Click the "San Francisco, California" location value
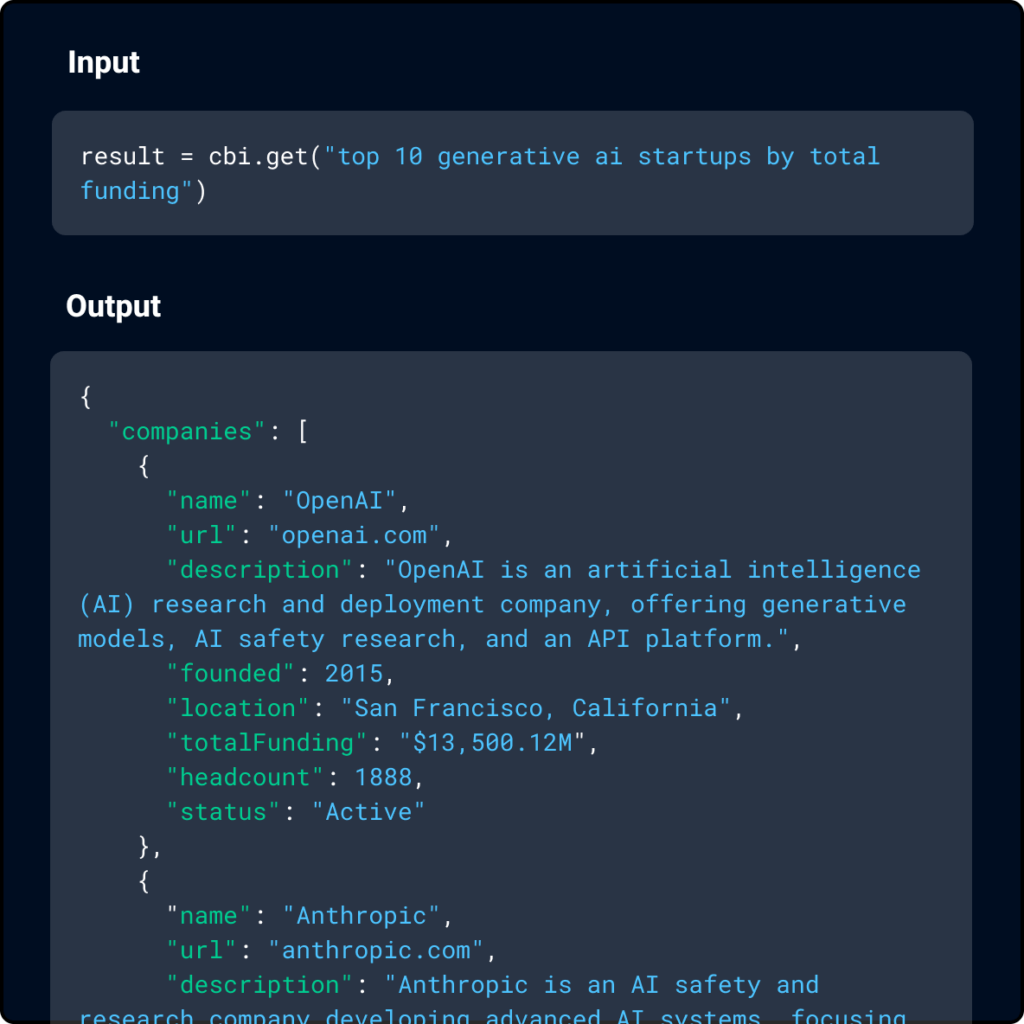Image resolution: width=1024 pixels, height=1024 pixels. pos(536,708)
